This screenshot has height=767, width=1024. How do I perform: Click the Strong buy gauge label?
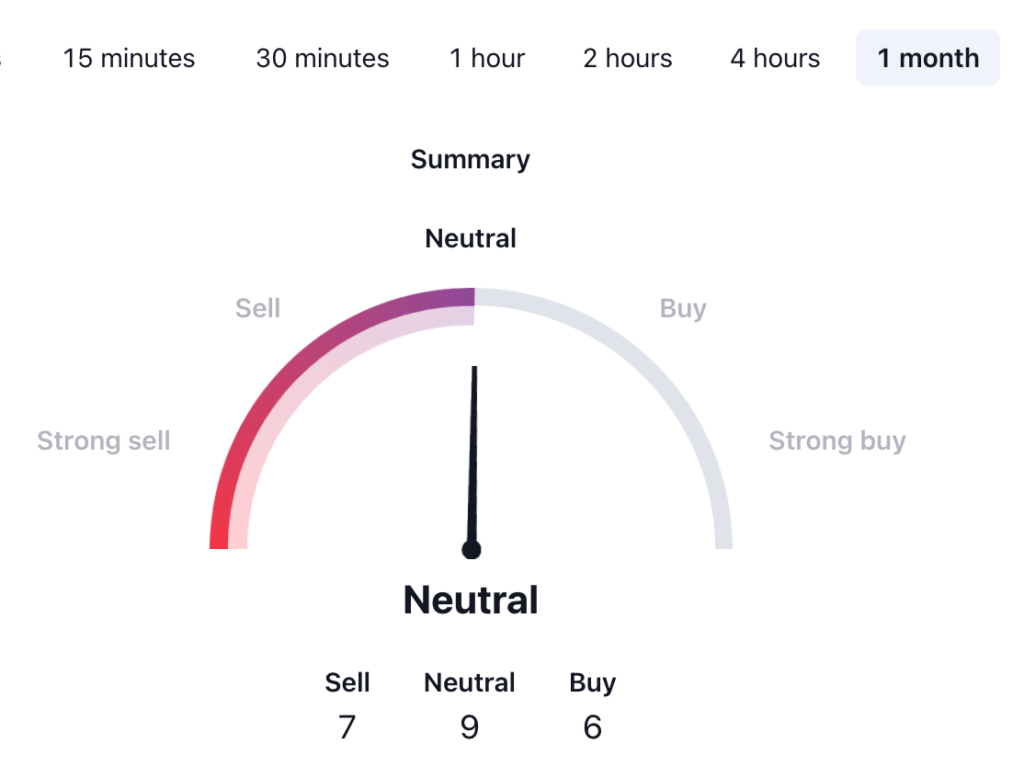click(x=837, y=441)
